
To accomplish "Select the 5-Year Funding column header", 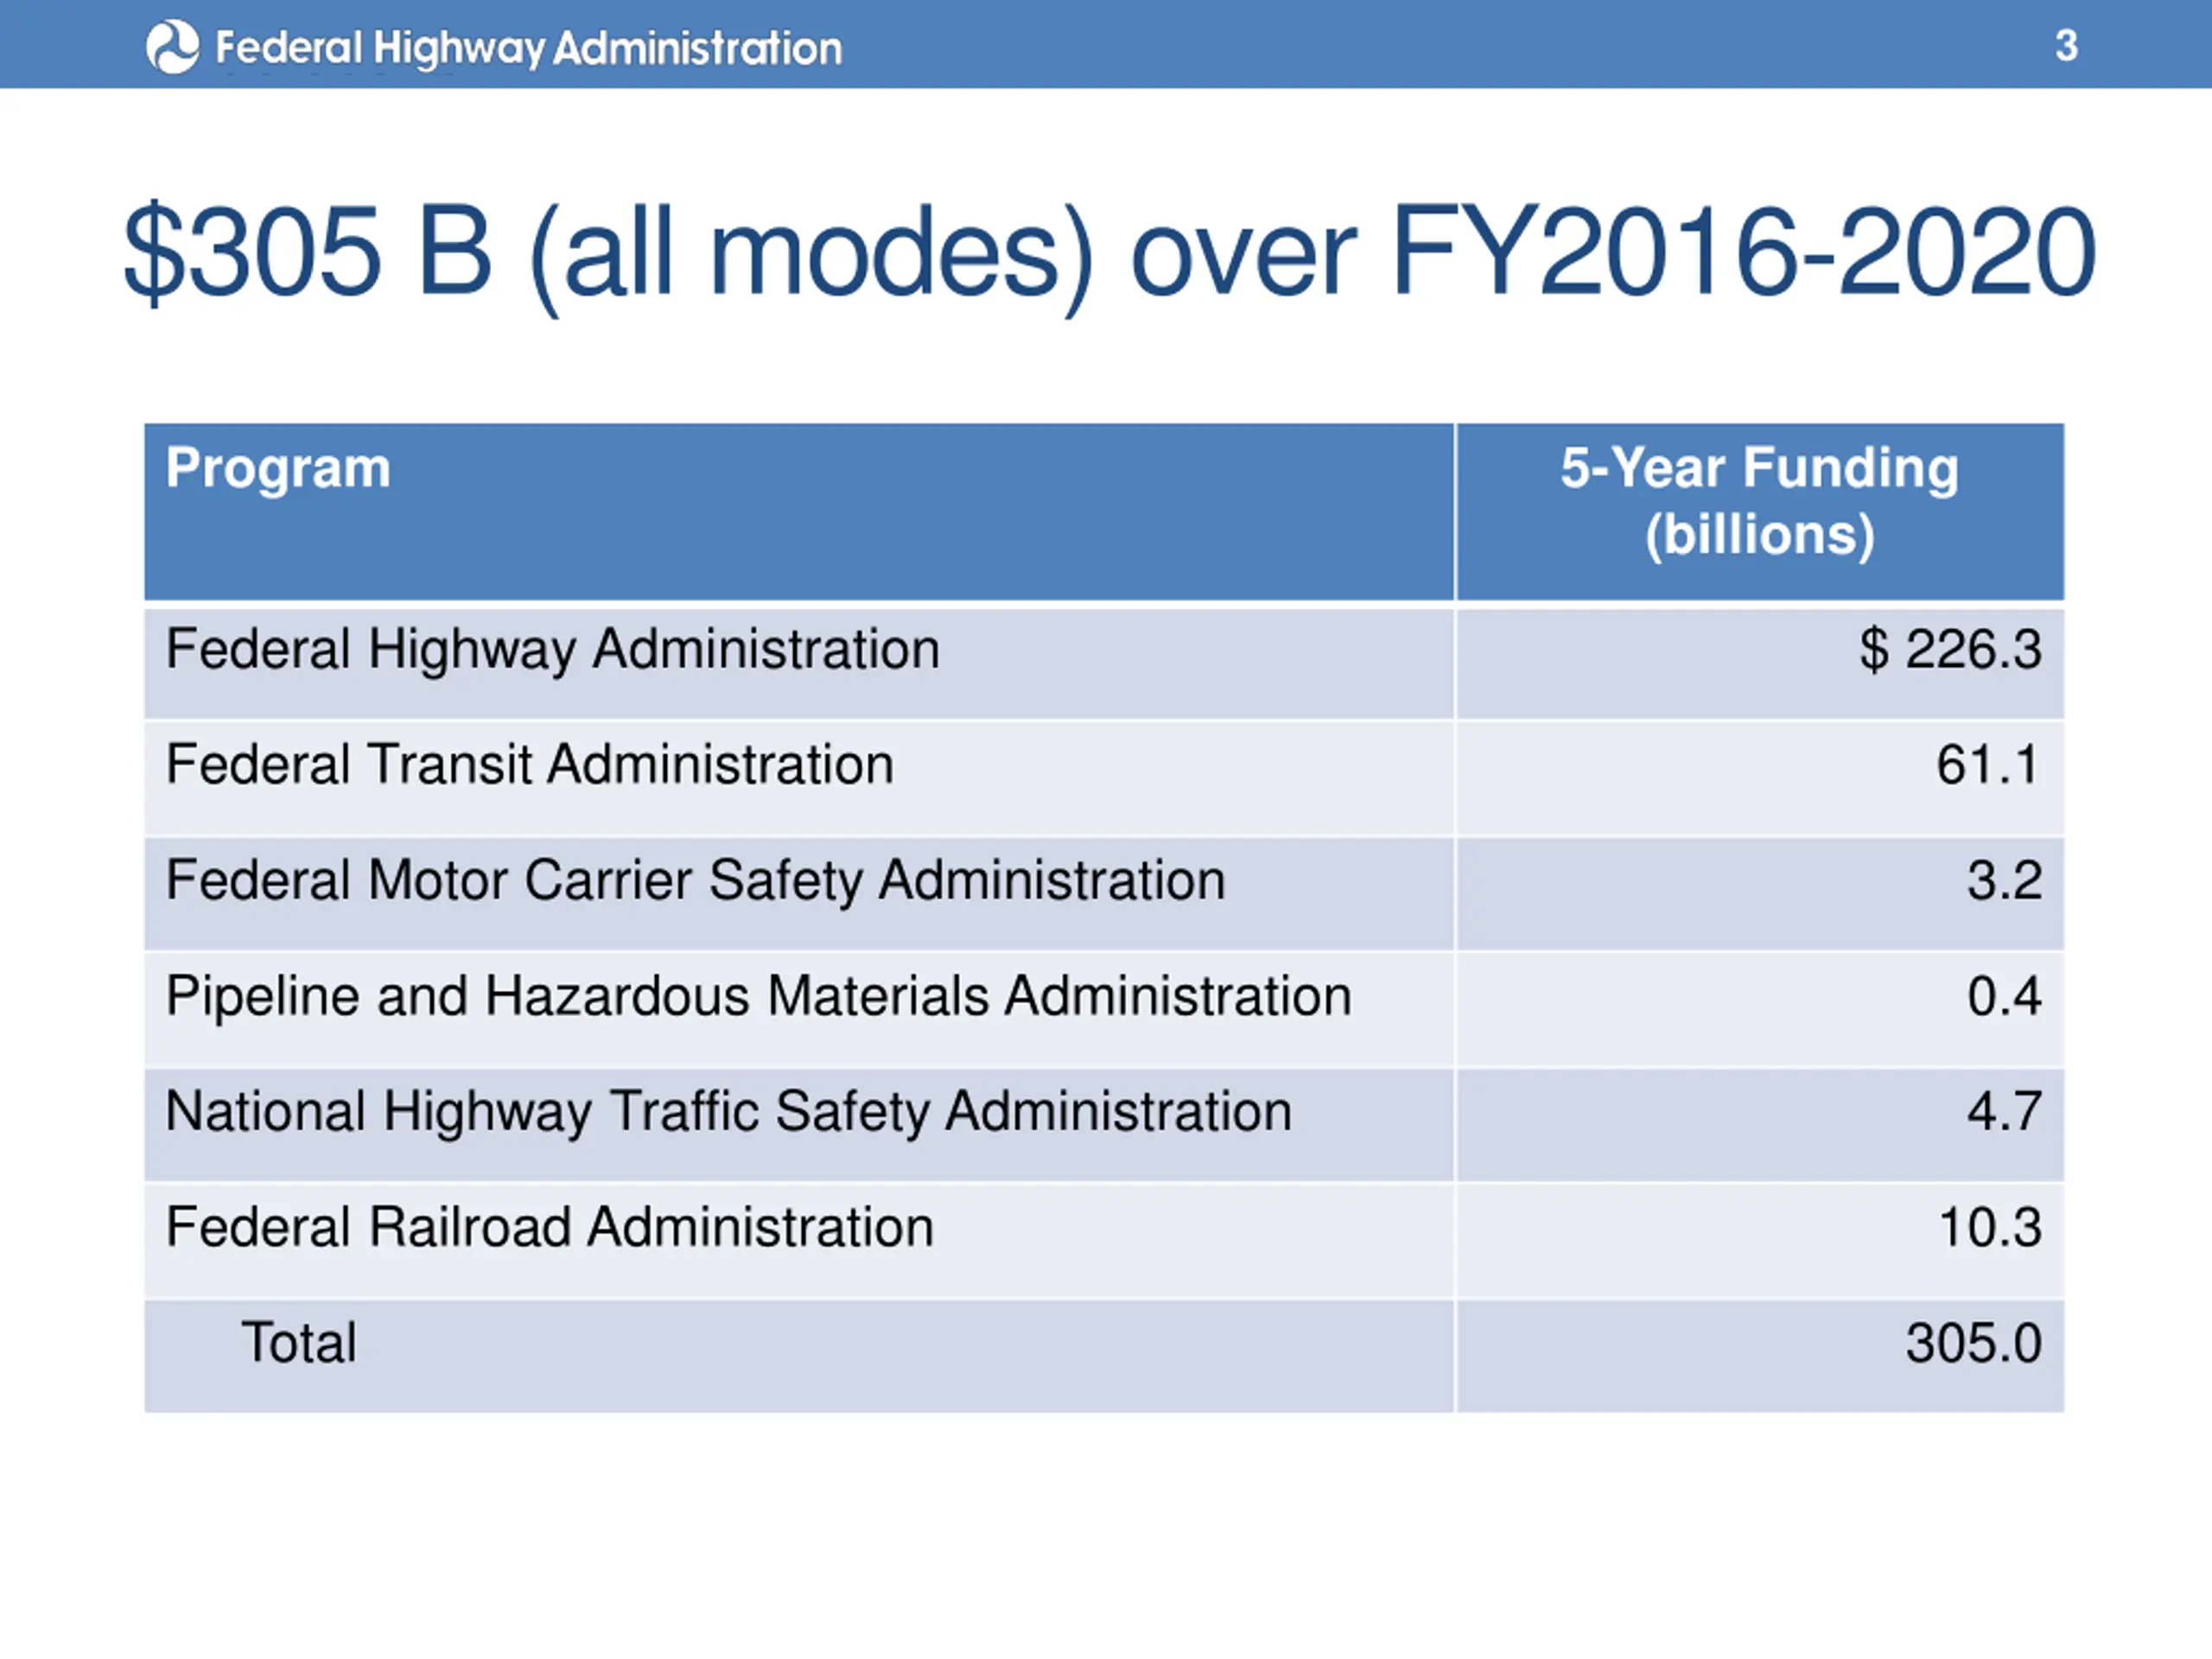I will pos(1759,501).
